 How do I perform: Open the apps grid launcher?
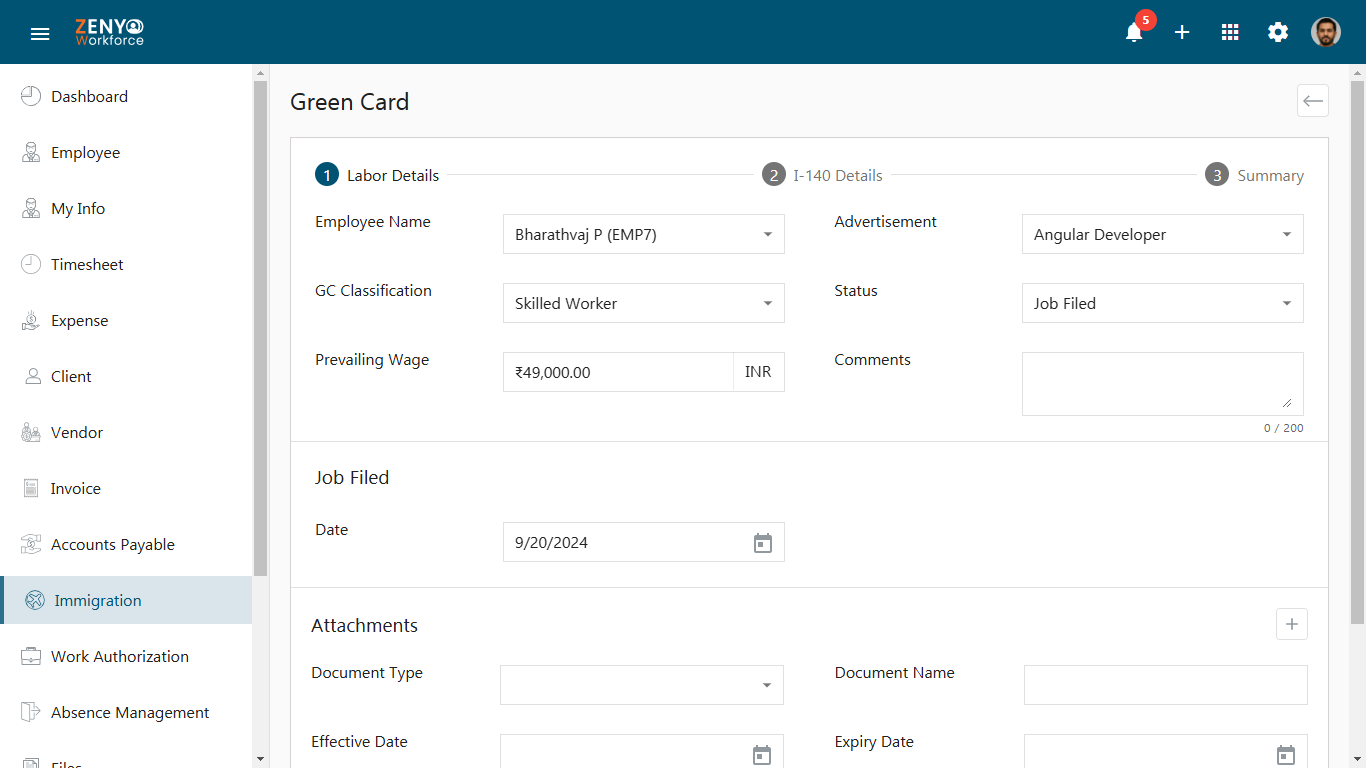point(1230,32)
